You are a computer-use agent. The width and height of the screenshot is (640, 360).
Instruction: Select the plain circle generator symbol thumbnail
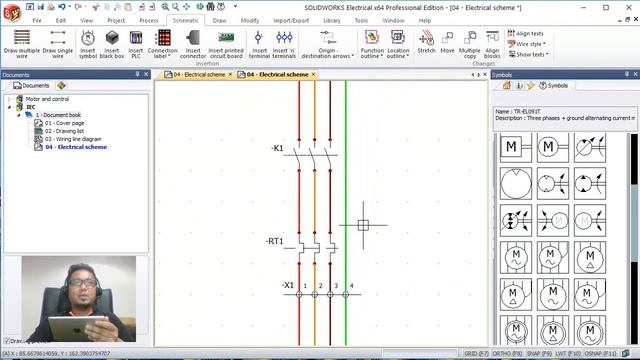point(516,184)
